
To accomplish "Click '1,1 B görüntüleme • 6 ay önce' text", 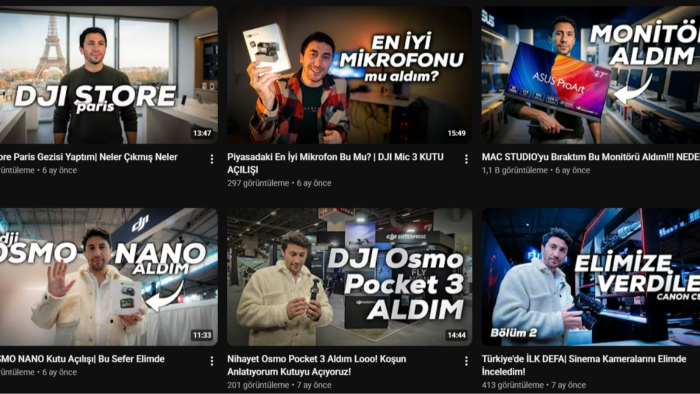I will coord(536,170).
